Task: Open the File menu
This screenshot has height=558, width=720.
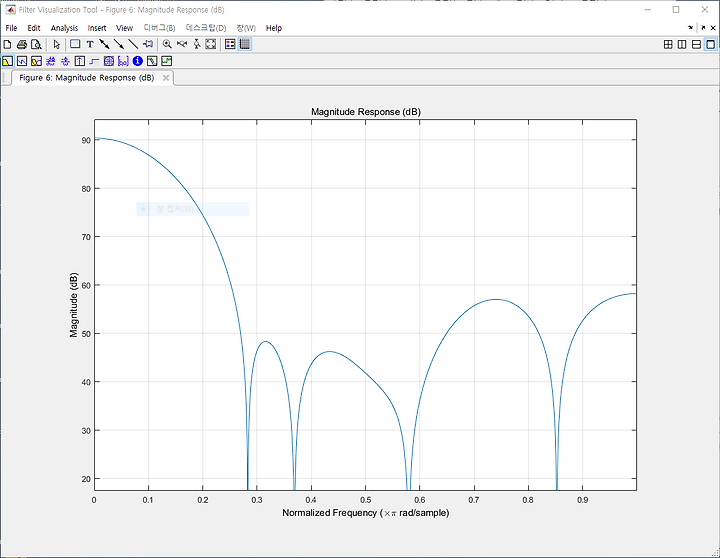Action: (x=11, y=28)
